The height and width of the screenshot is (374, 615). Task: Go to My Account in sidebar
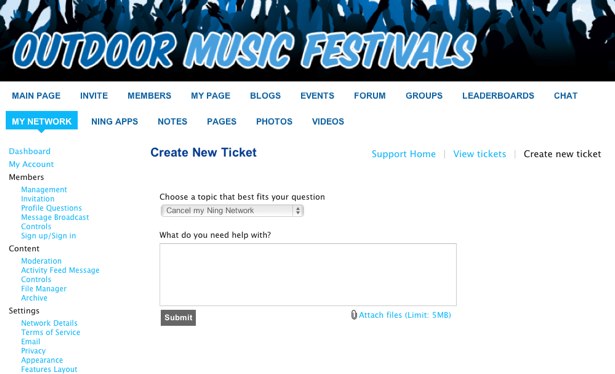31,164
